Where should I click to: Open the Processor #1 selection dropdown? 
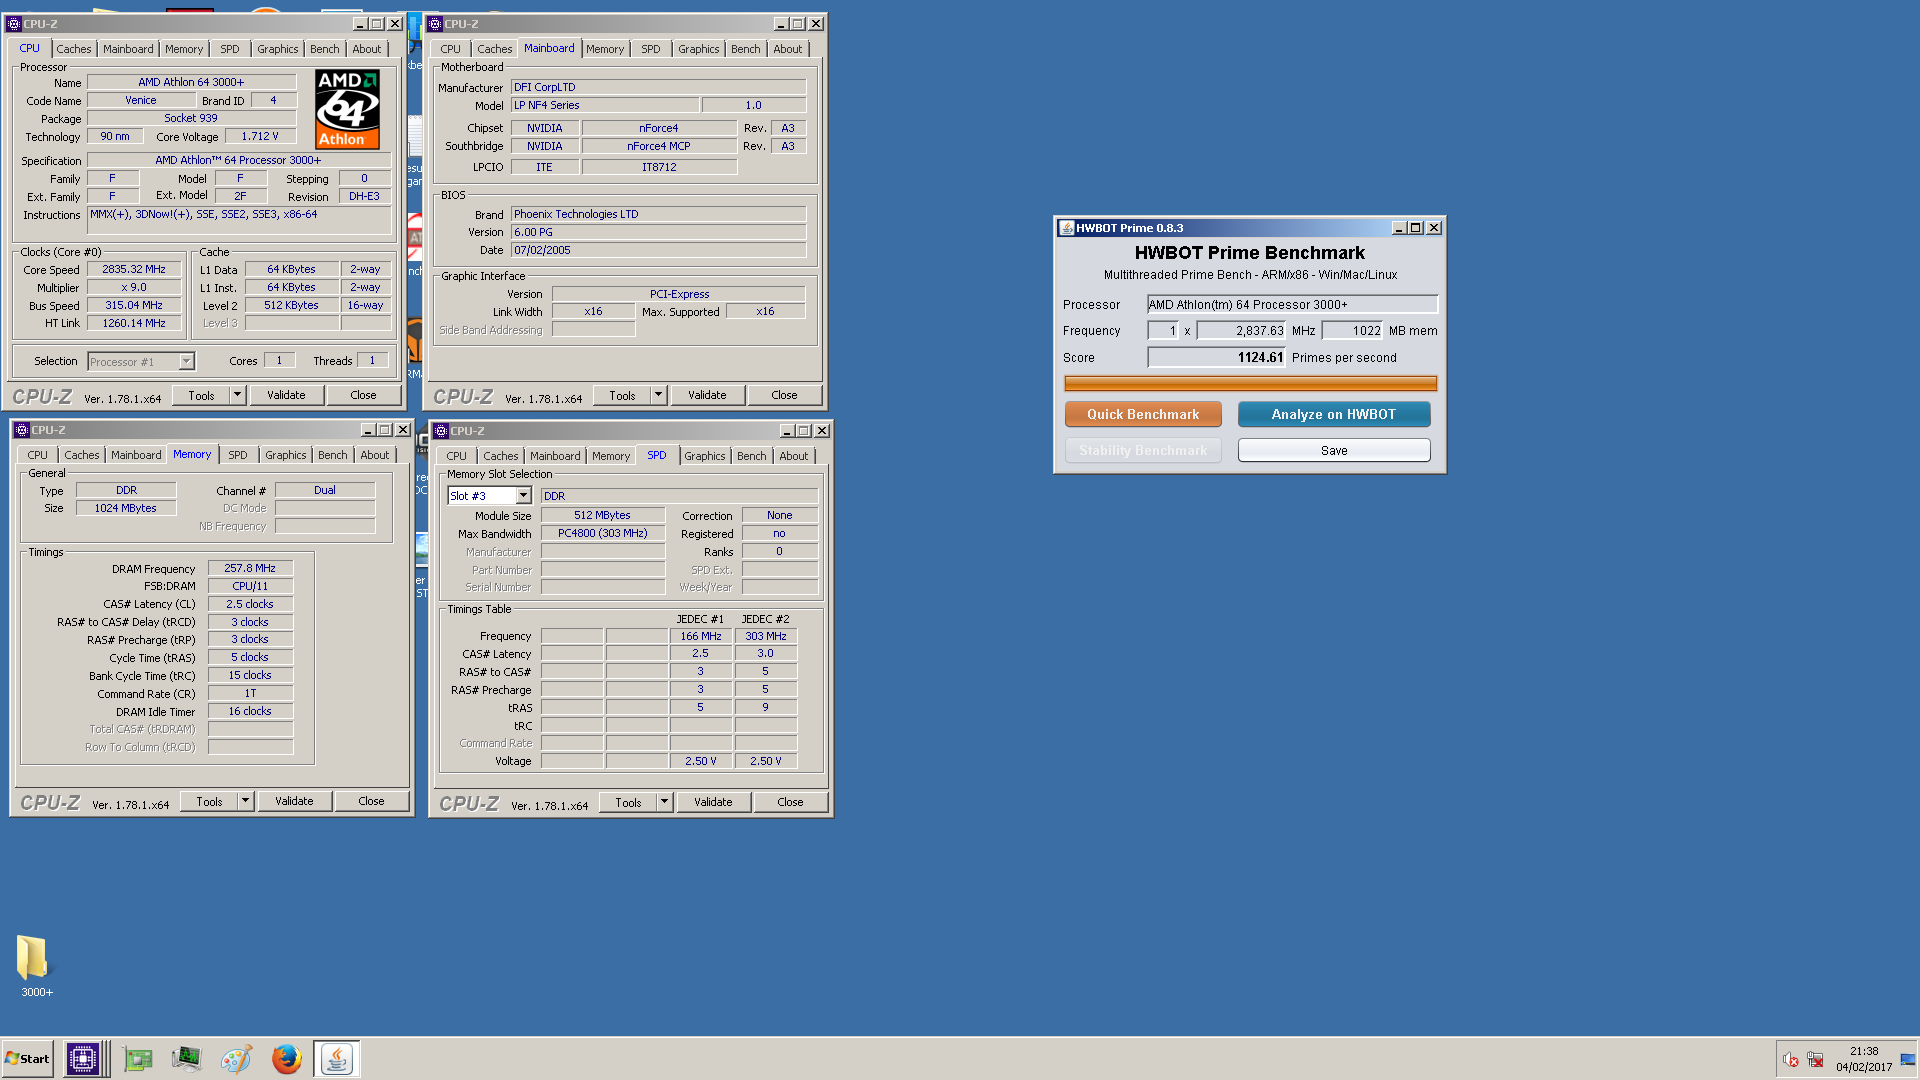(186, 361)
